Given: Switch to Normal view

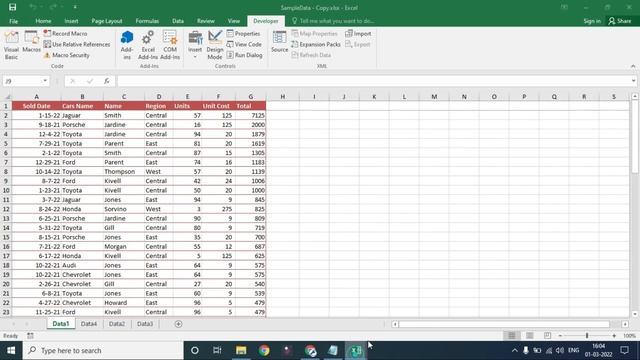Looking at the screenshot, I should (511, 336).
